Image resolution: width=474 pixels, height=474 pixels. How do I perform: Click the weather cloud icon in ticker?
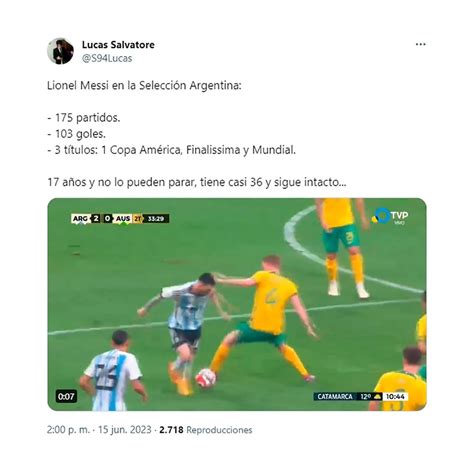(377, 397)
